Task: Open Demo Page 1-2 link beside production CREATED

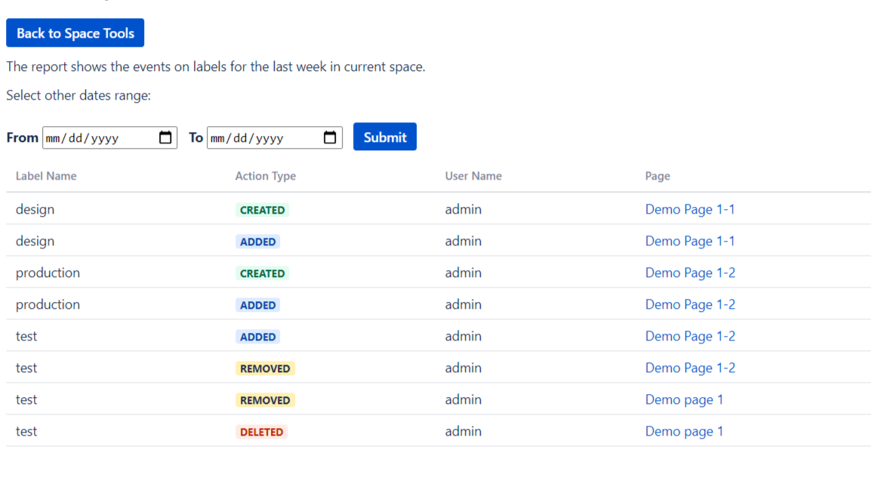Action: [690, 273]
